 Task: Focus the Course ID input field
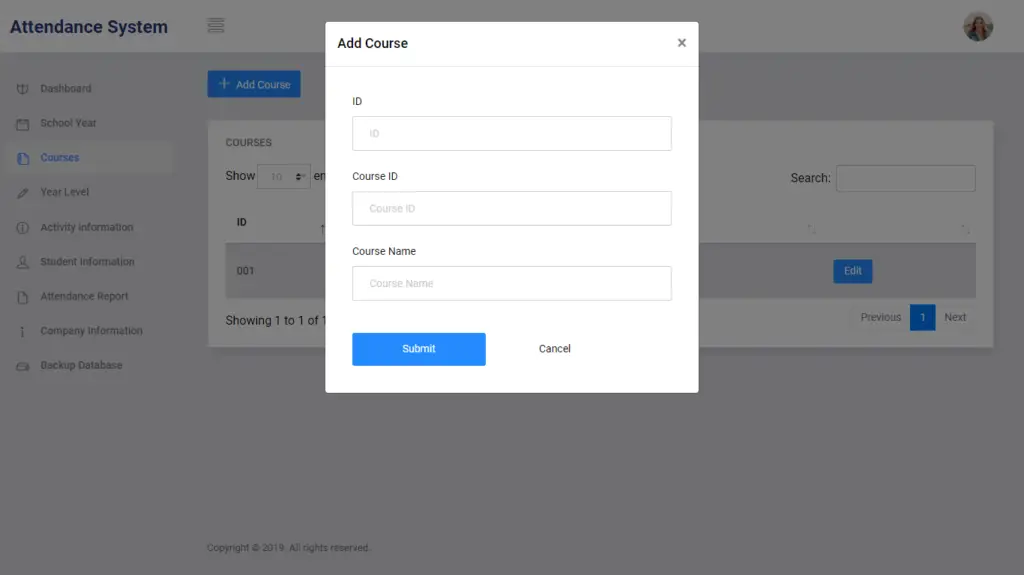511,208
